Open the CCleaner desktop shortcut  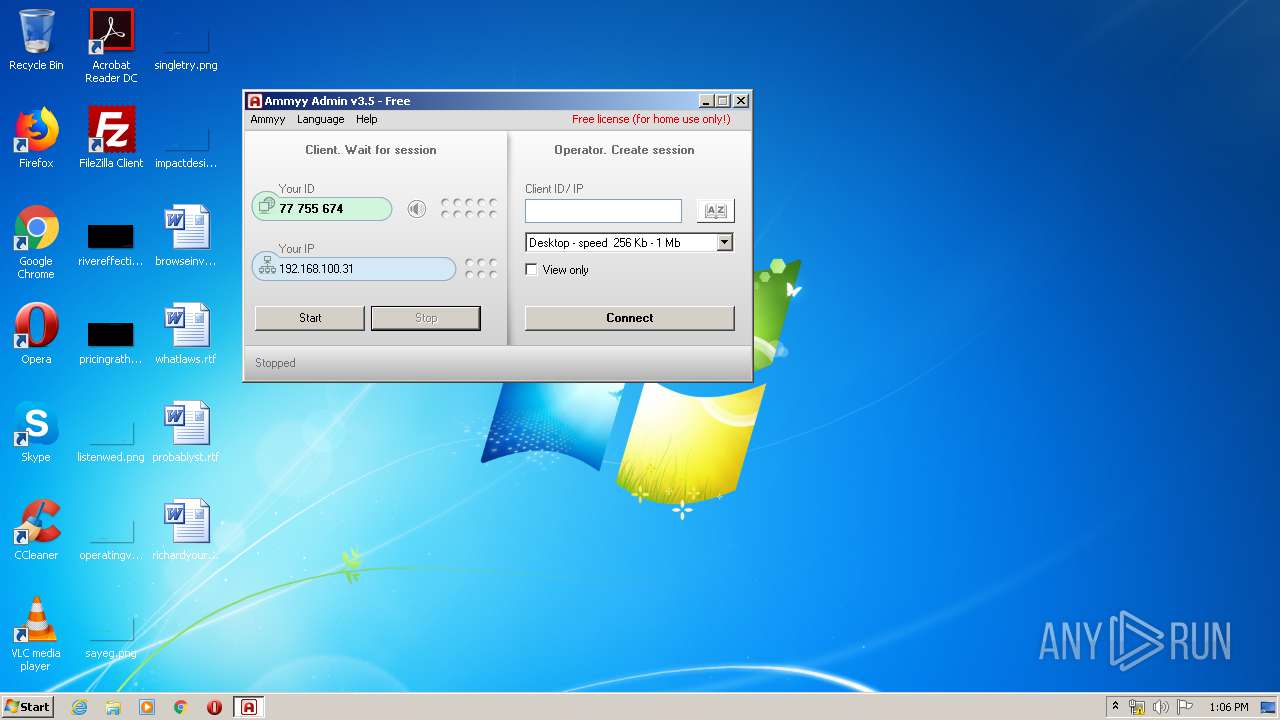(36, 530)
